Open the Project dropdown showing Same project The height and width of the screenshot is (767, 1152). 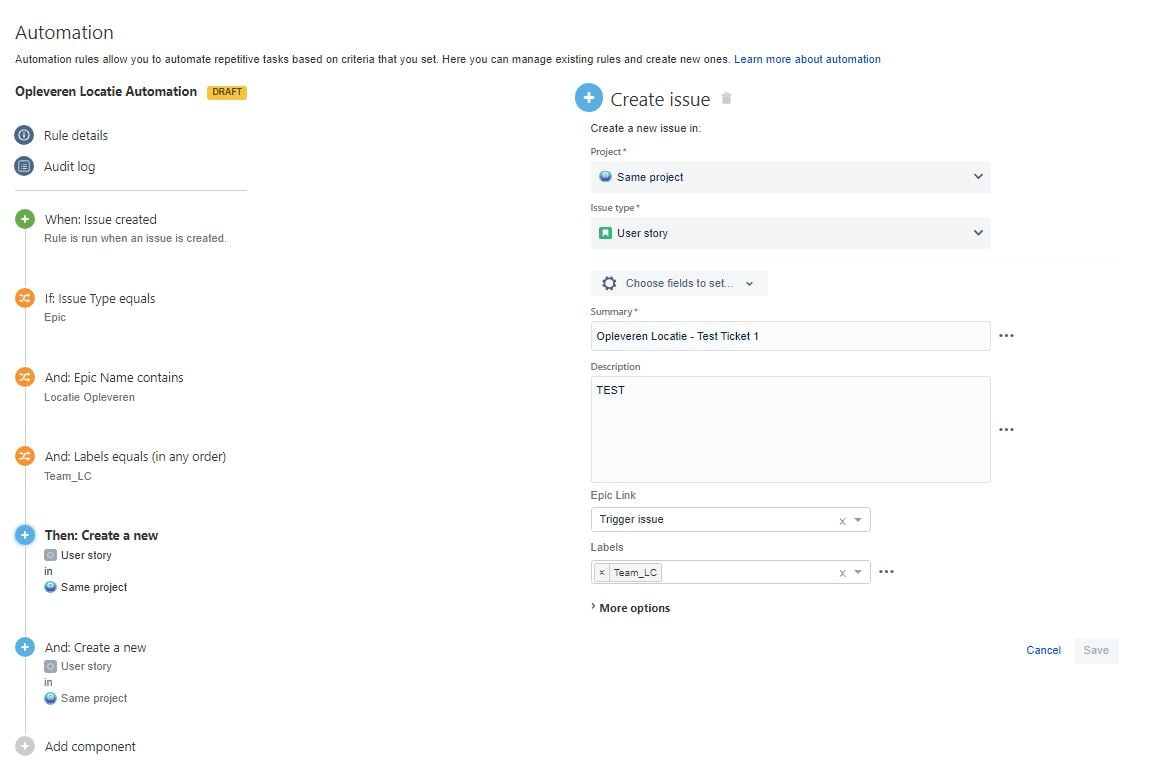[x=791, y=177]
